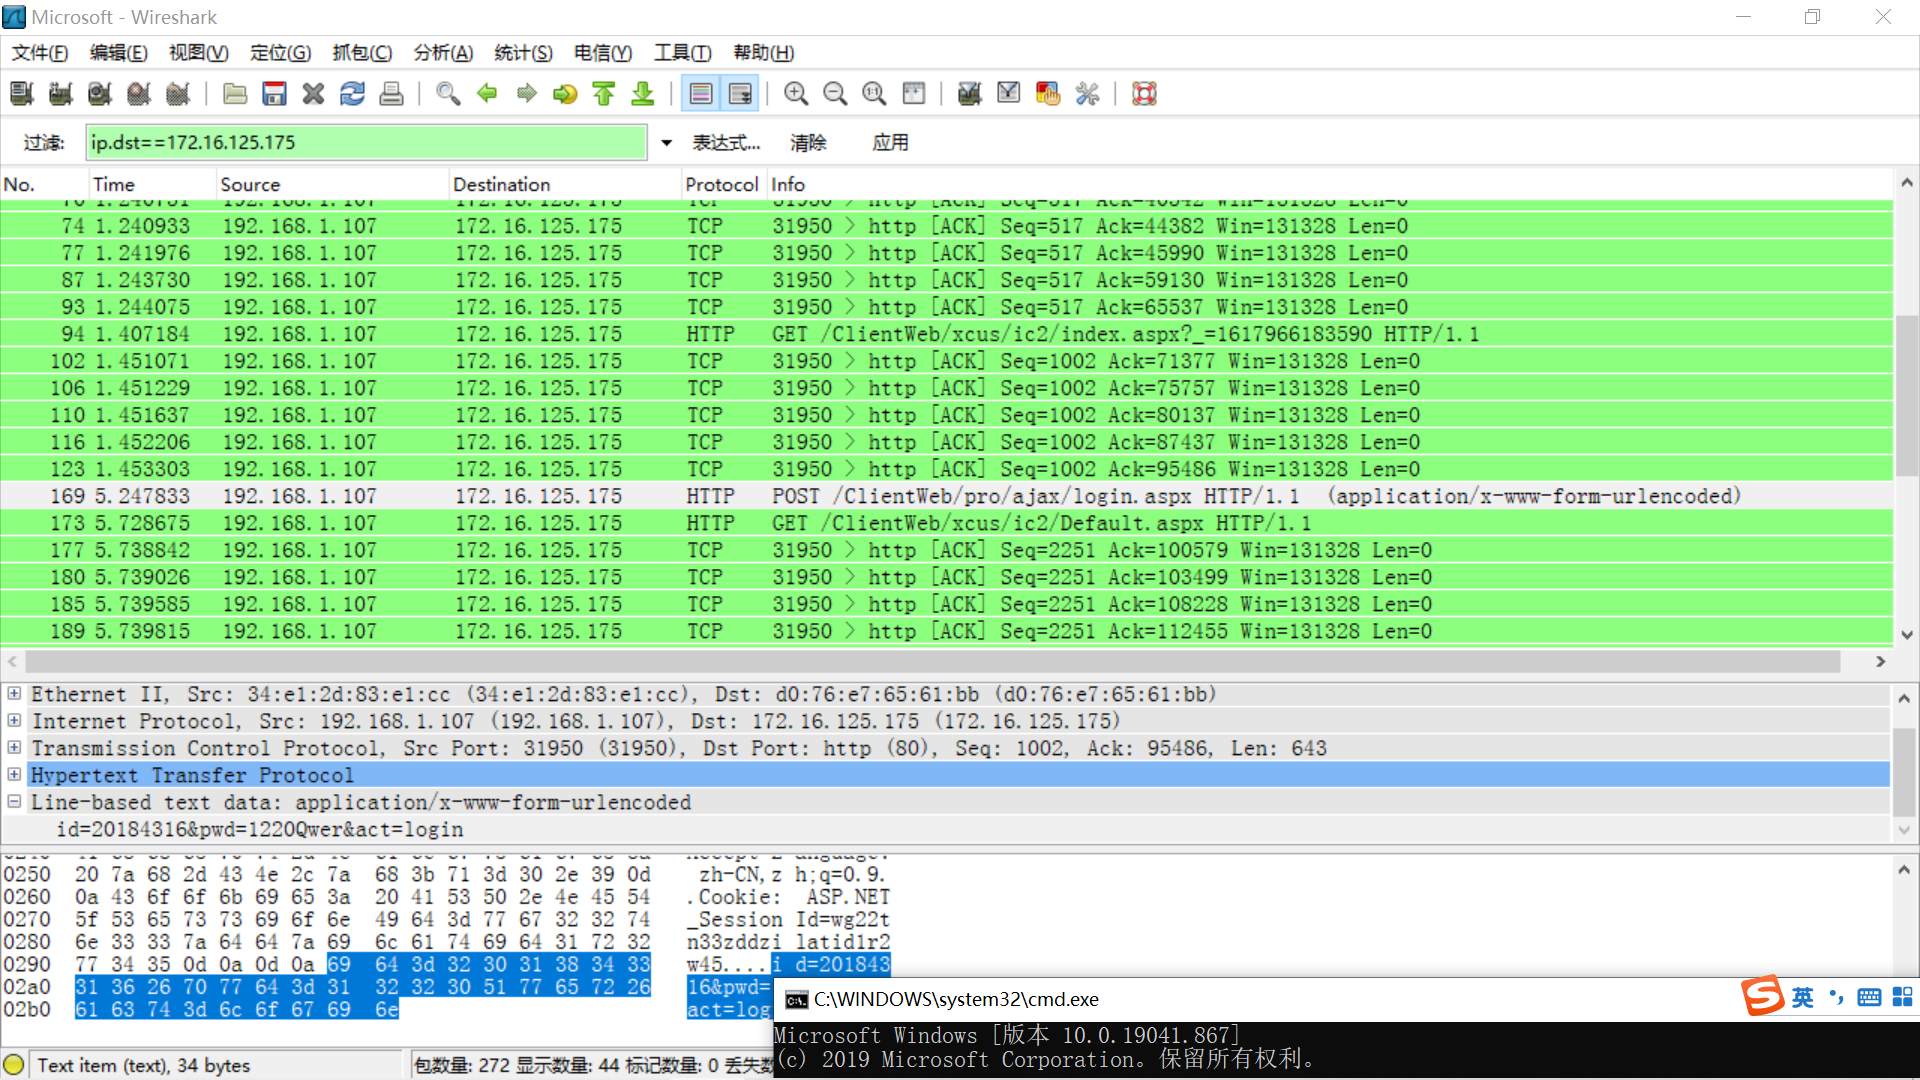Open the filter history dropdown arrow

point(666,143)
